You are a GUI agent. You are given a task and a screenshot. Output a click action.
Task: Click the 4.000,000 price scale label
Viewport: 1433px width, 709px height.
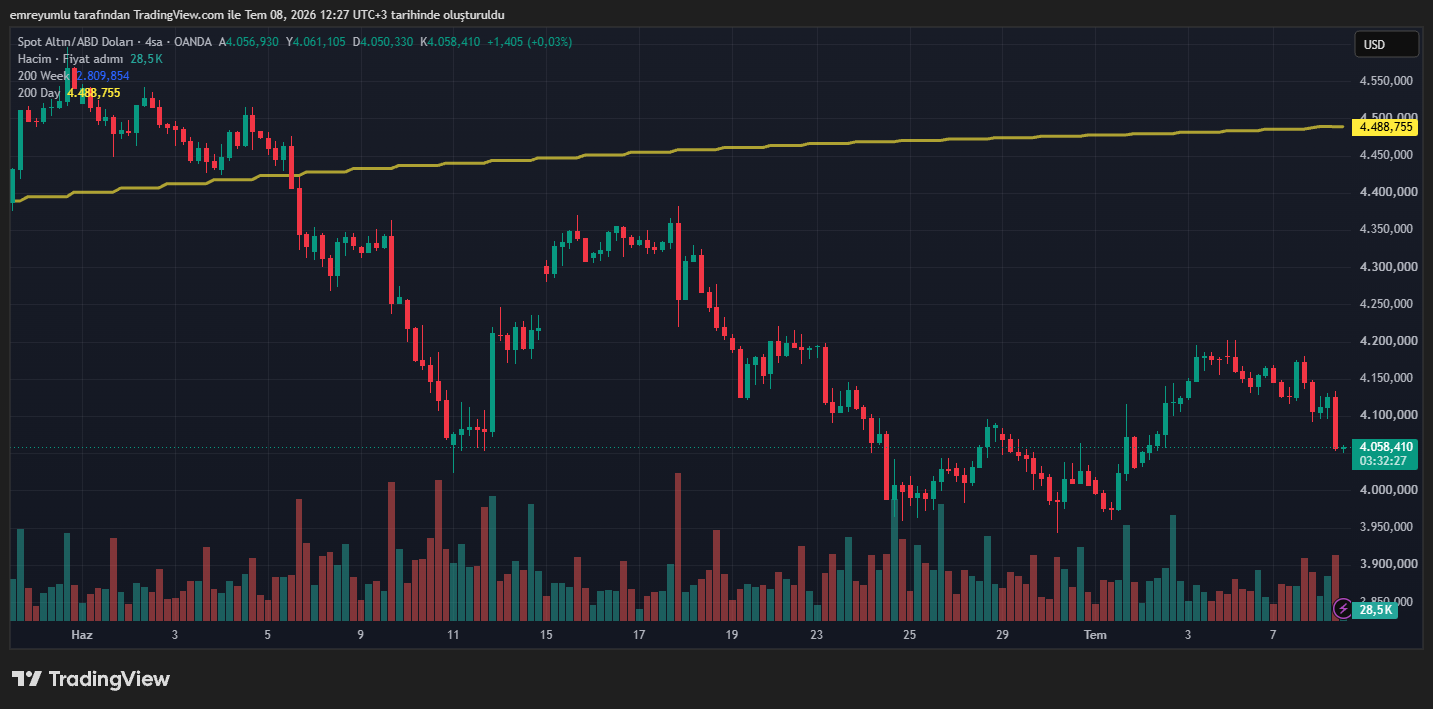coord(1386,490)
